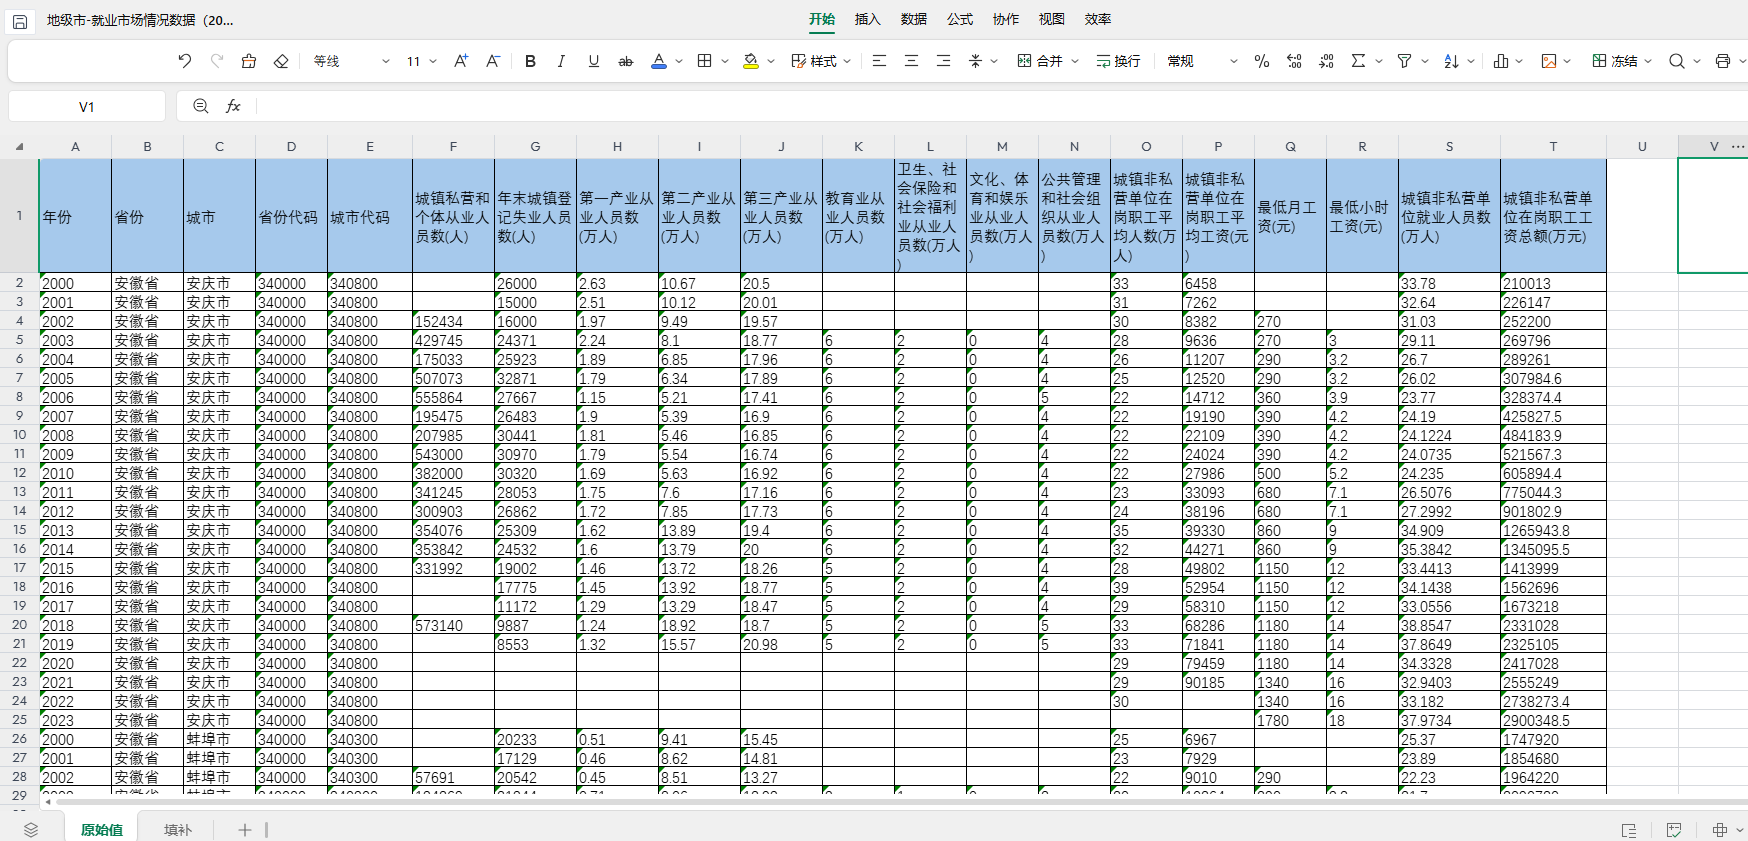Click the print icon
1748x841 pixels.
tap(1722, 61)
